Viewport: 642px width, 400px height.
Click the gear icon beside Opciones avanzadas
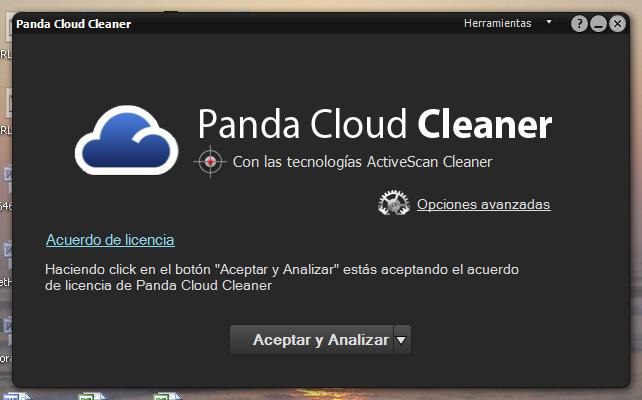(x=393, y=203)
